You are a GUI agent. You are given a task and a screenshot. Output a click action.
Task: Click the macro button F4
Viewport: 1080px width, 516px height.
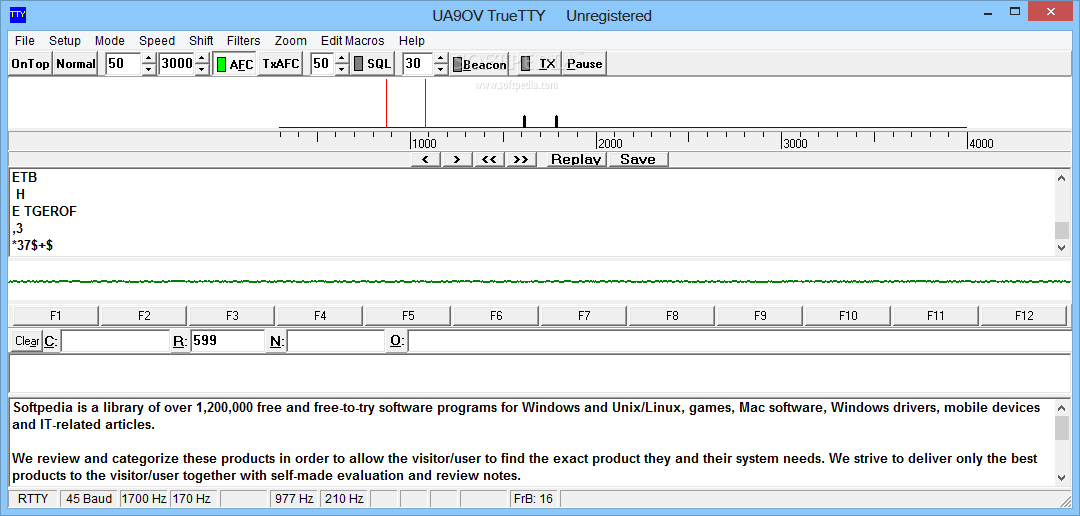tap(320, 316)
